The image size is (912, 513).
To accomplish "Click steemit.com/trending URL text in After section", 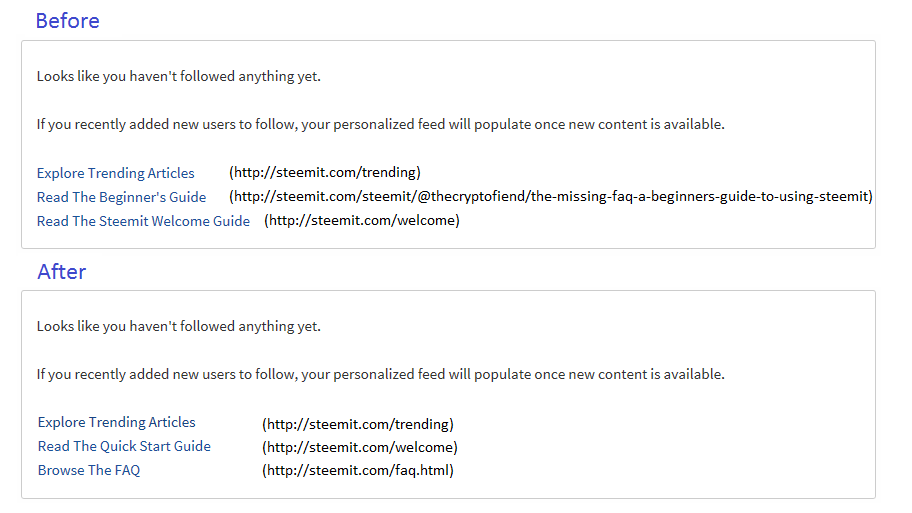I will pyautogui.click(x=358, y=424).
